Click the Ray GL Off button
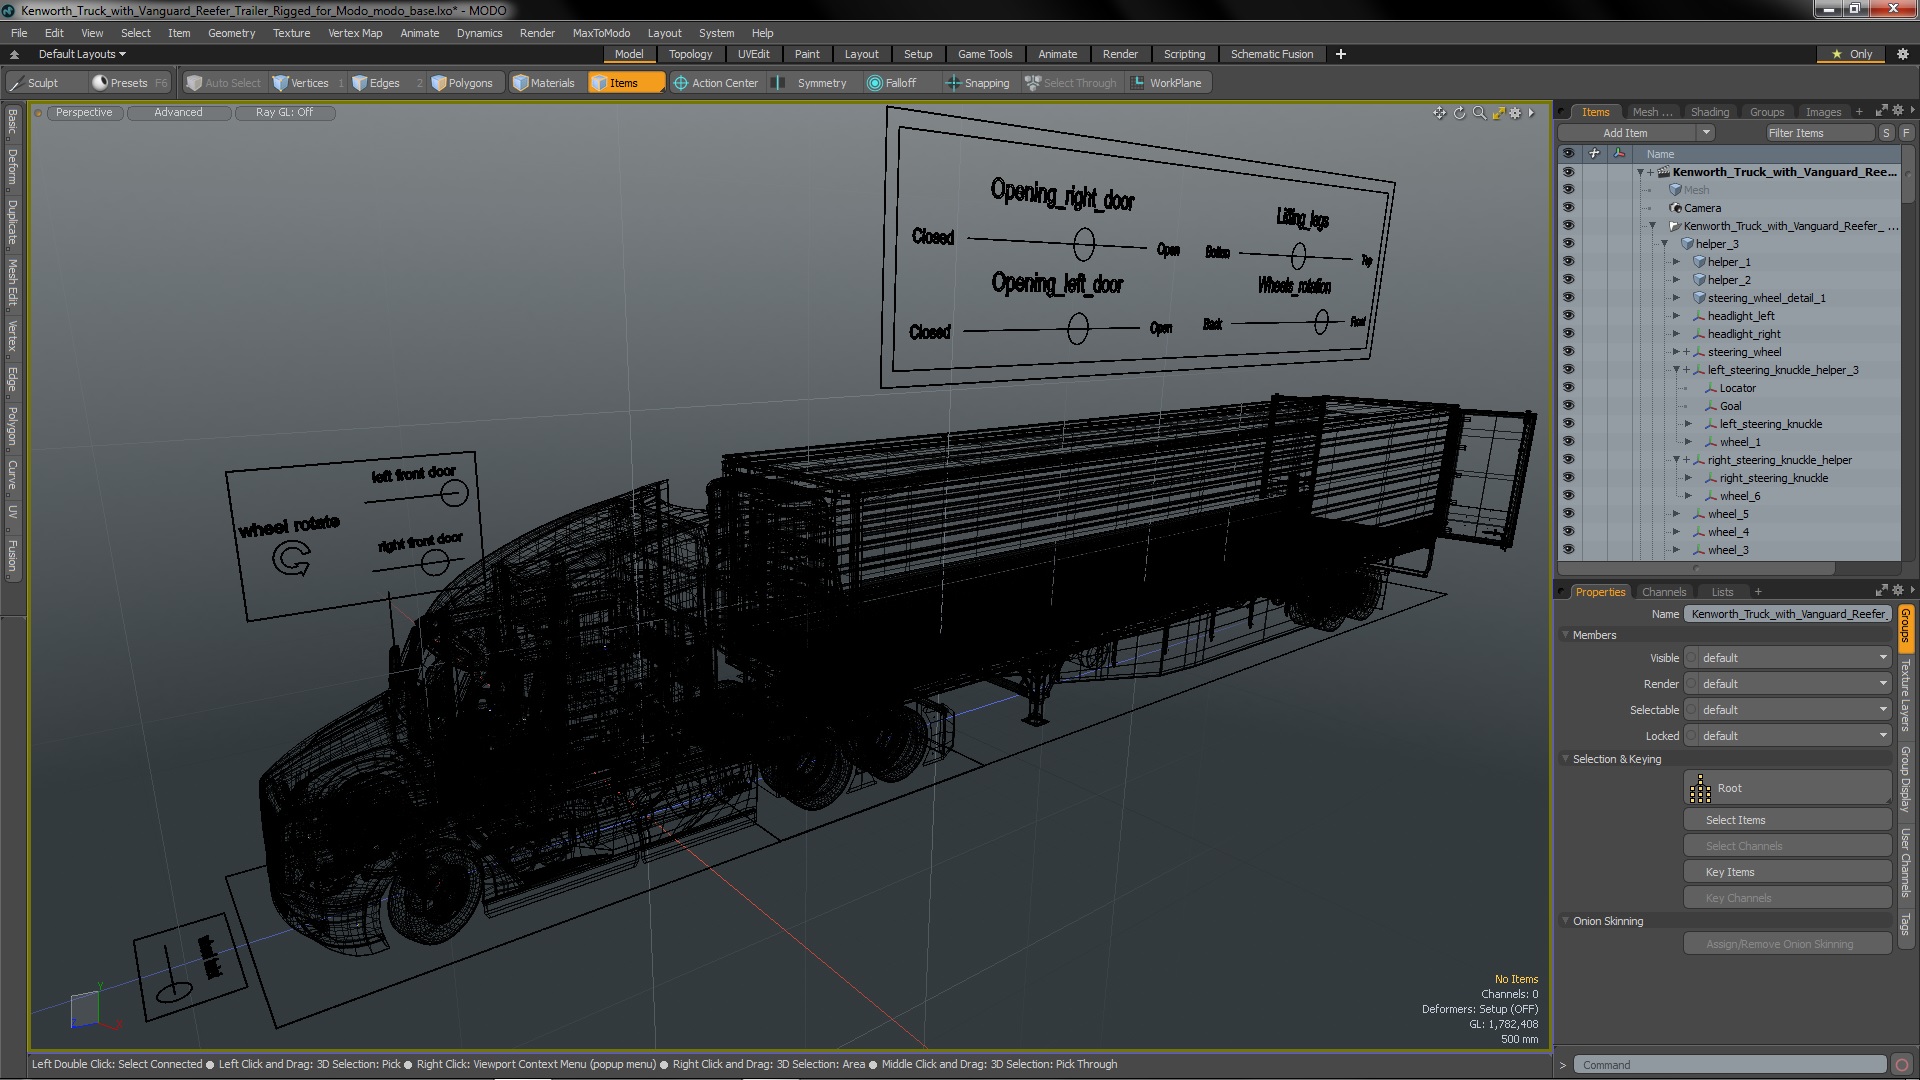This screenshot has height=1080, width=1920. point(284,112)
